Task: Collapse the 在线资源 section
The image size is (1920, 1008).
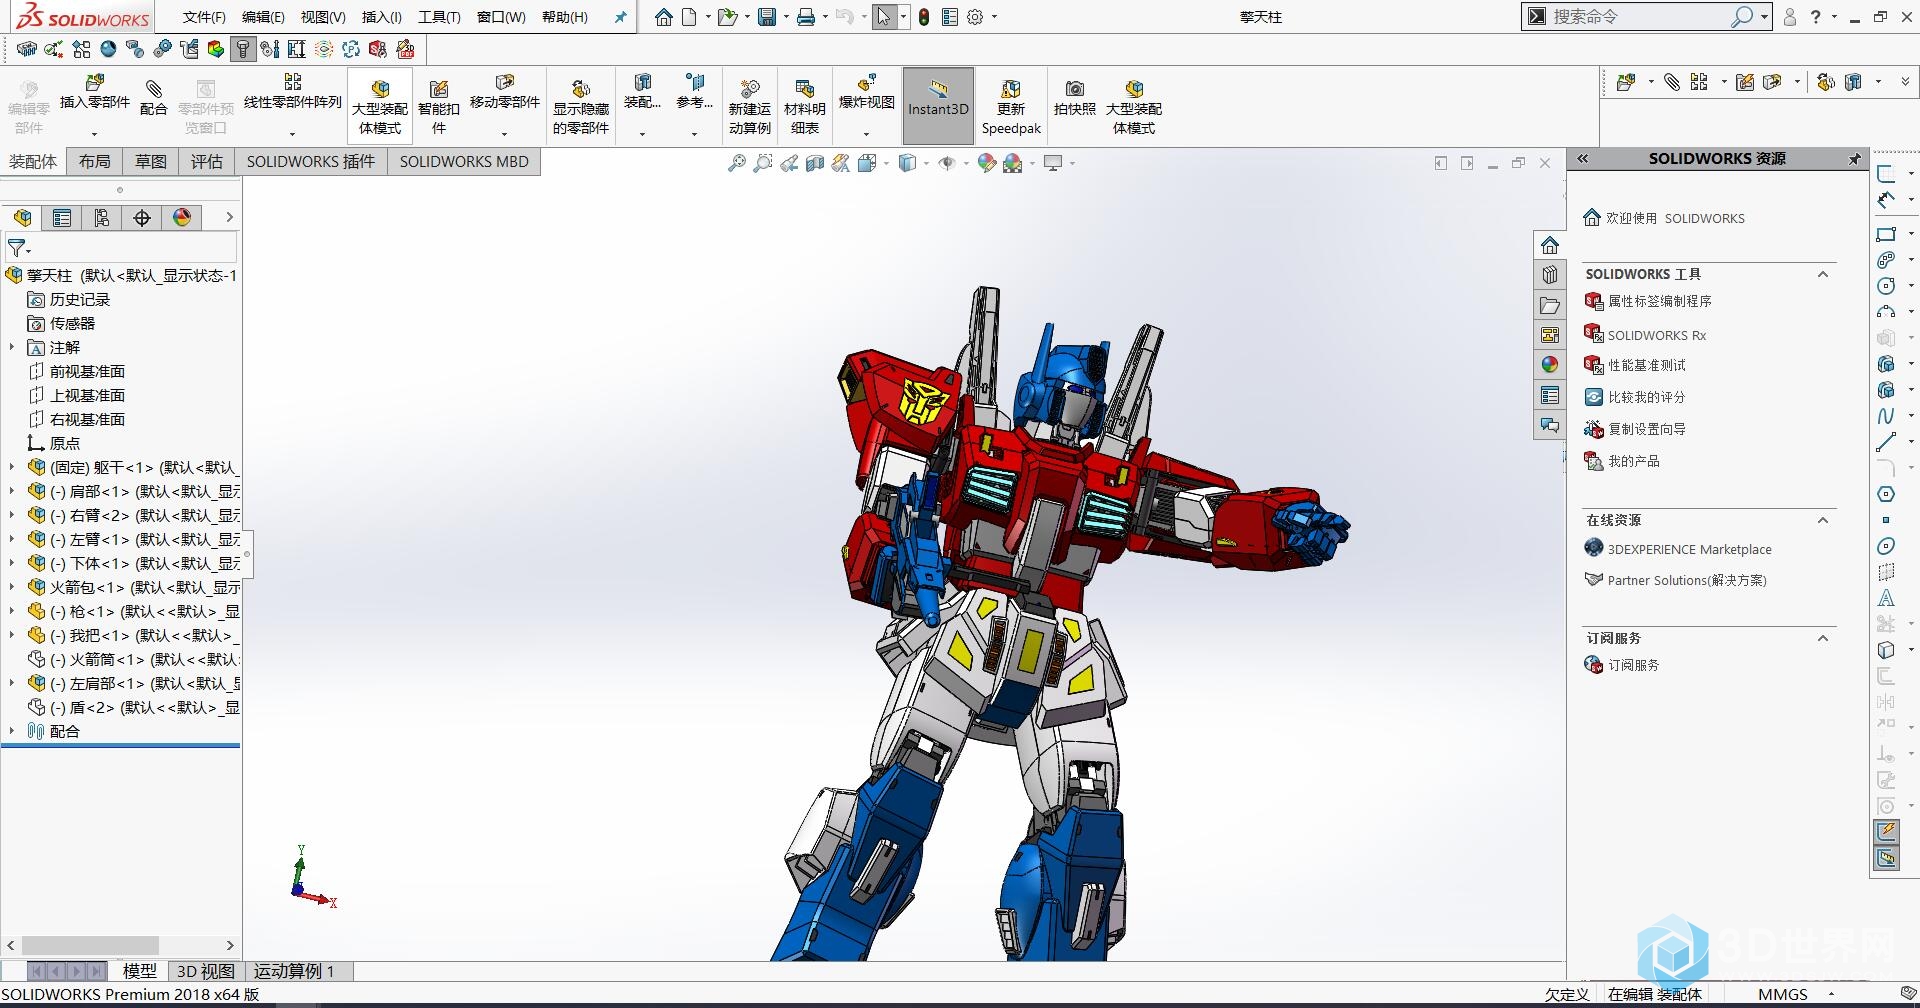Action: (1823, 520)
